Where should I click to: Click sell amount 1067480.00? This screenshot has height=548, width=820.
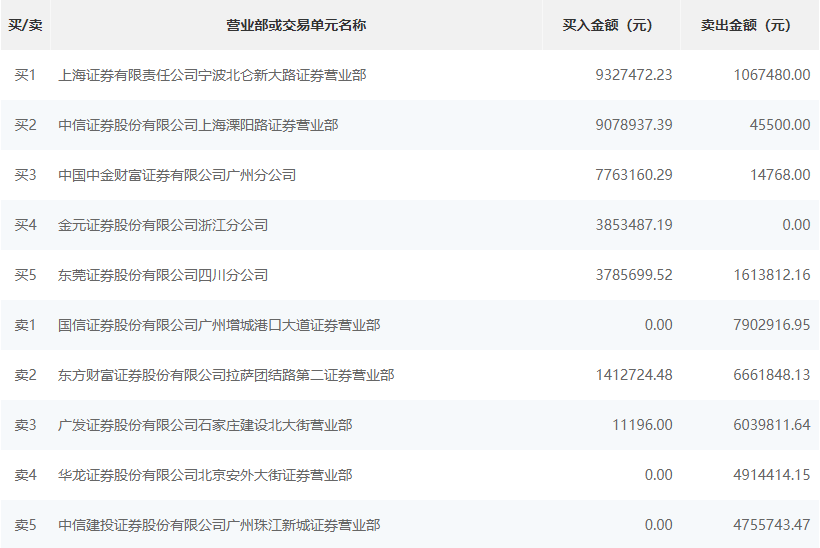click(x=772, y=75)
